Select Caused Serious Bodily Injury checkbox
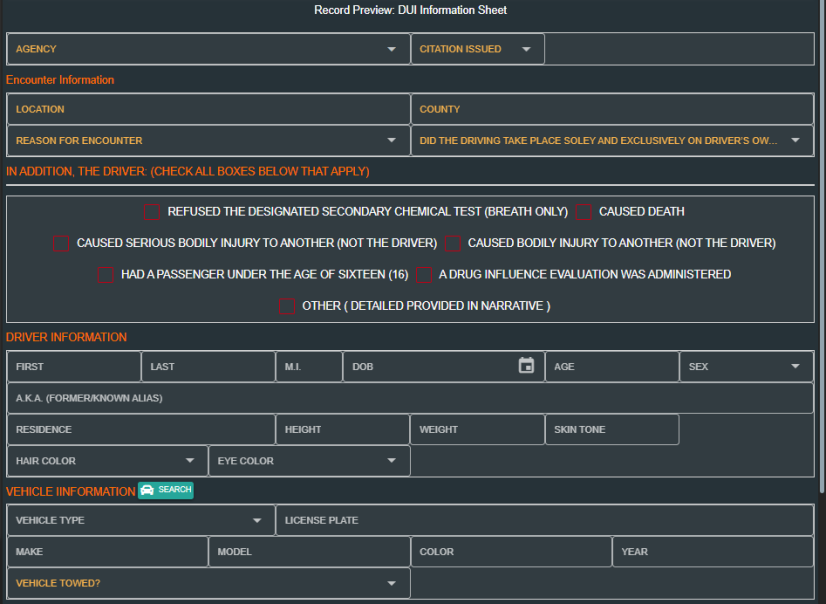 (61, 243)
